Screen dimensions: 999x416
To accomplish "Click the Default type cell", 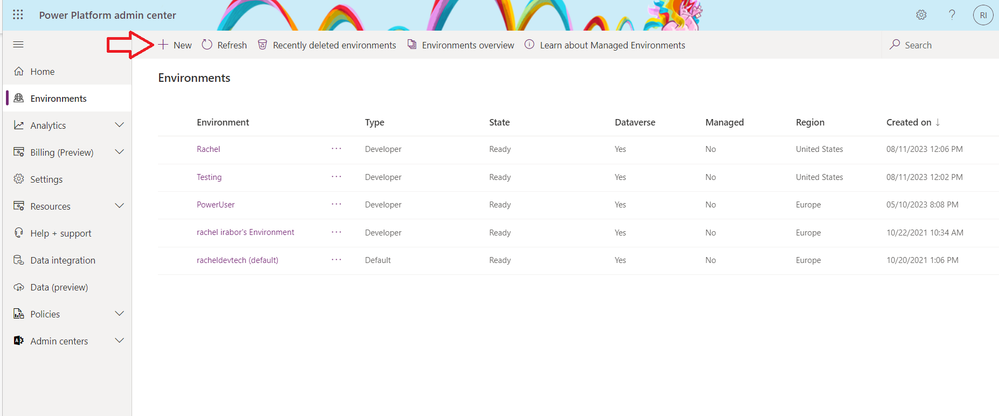I will (x=377, y=261).
